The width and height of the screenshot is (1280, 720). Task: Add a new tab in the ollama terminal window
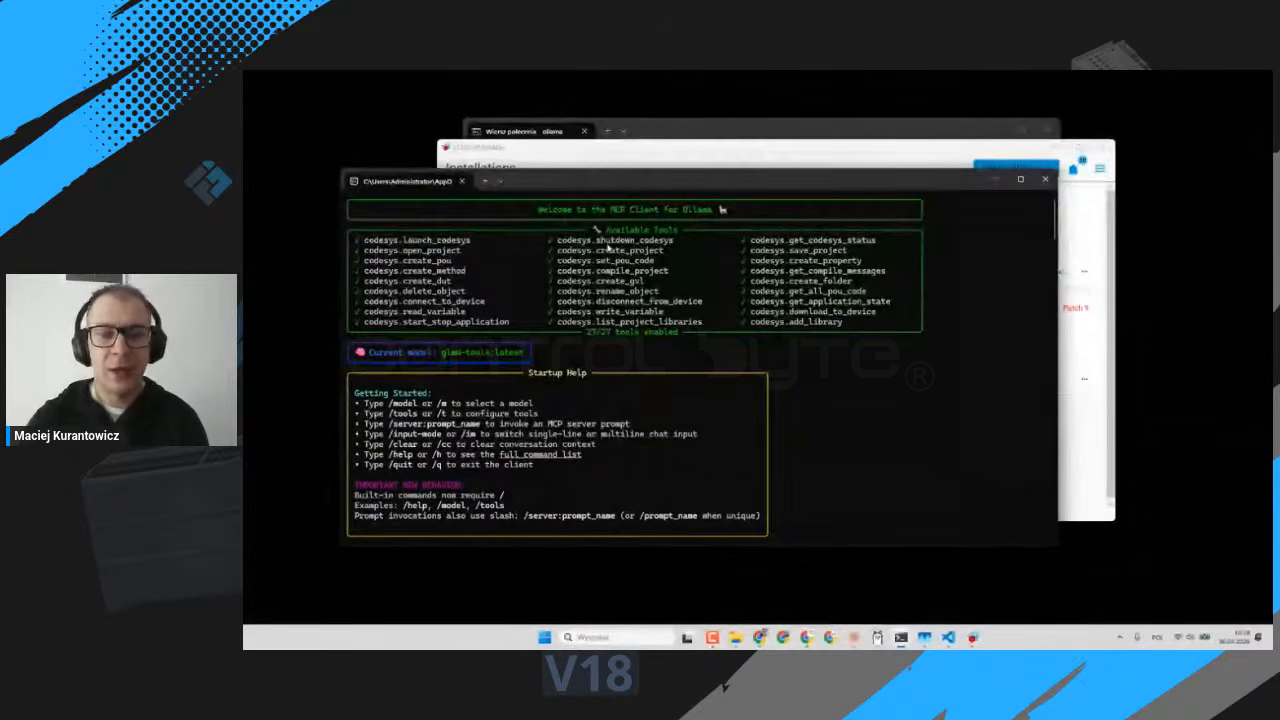click(607, 131)
